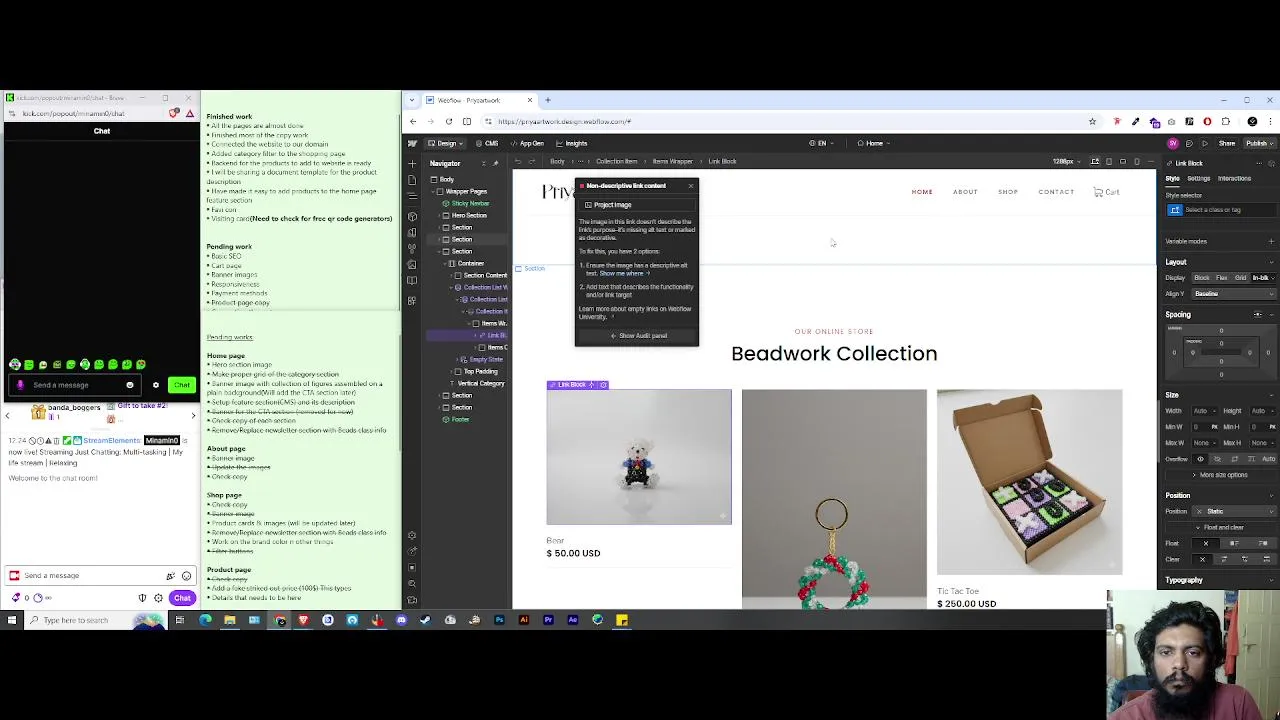Image resolution: width=1280 pixels, height=720 pixels.
Task: Open comments icon in Webflow top bar
Action: pos(1189,143)
